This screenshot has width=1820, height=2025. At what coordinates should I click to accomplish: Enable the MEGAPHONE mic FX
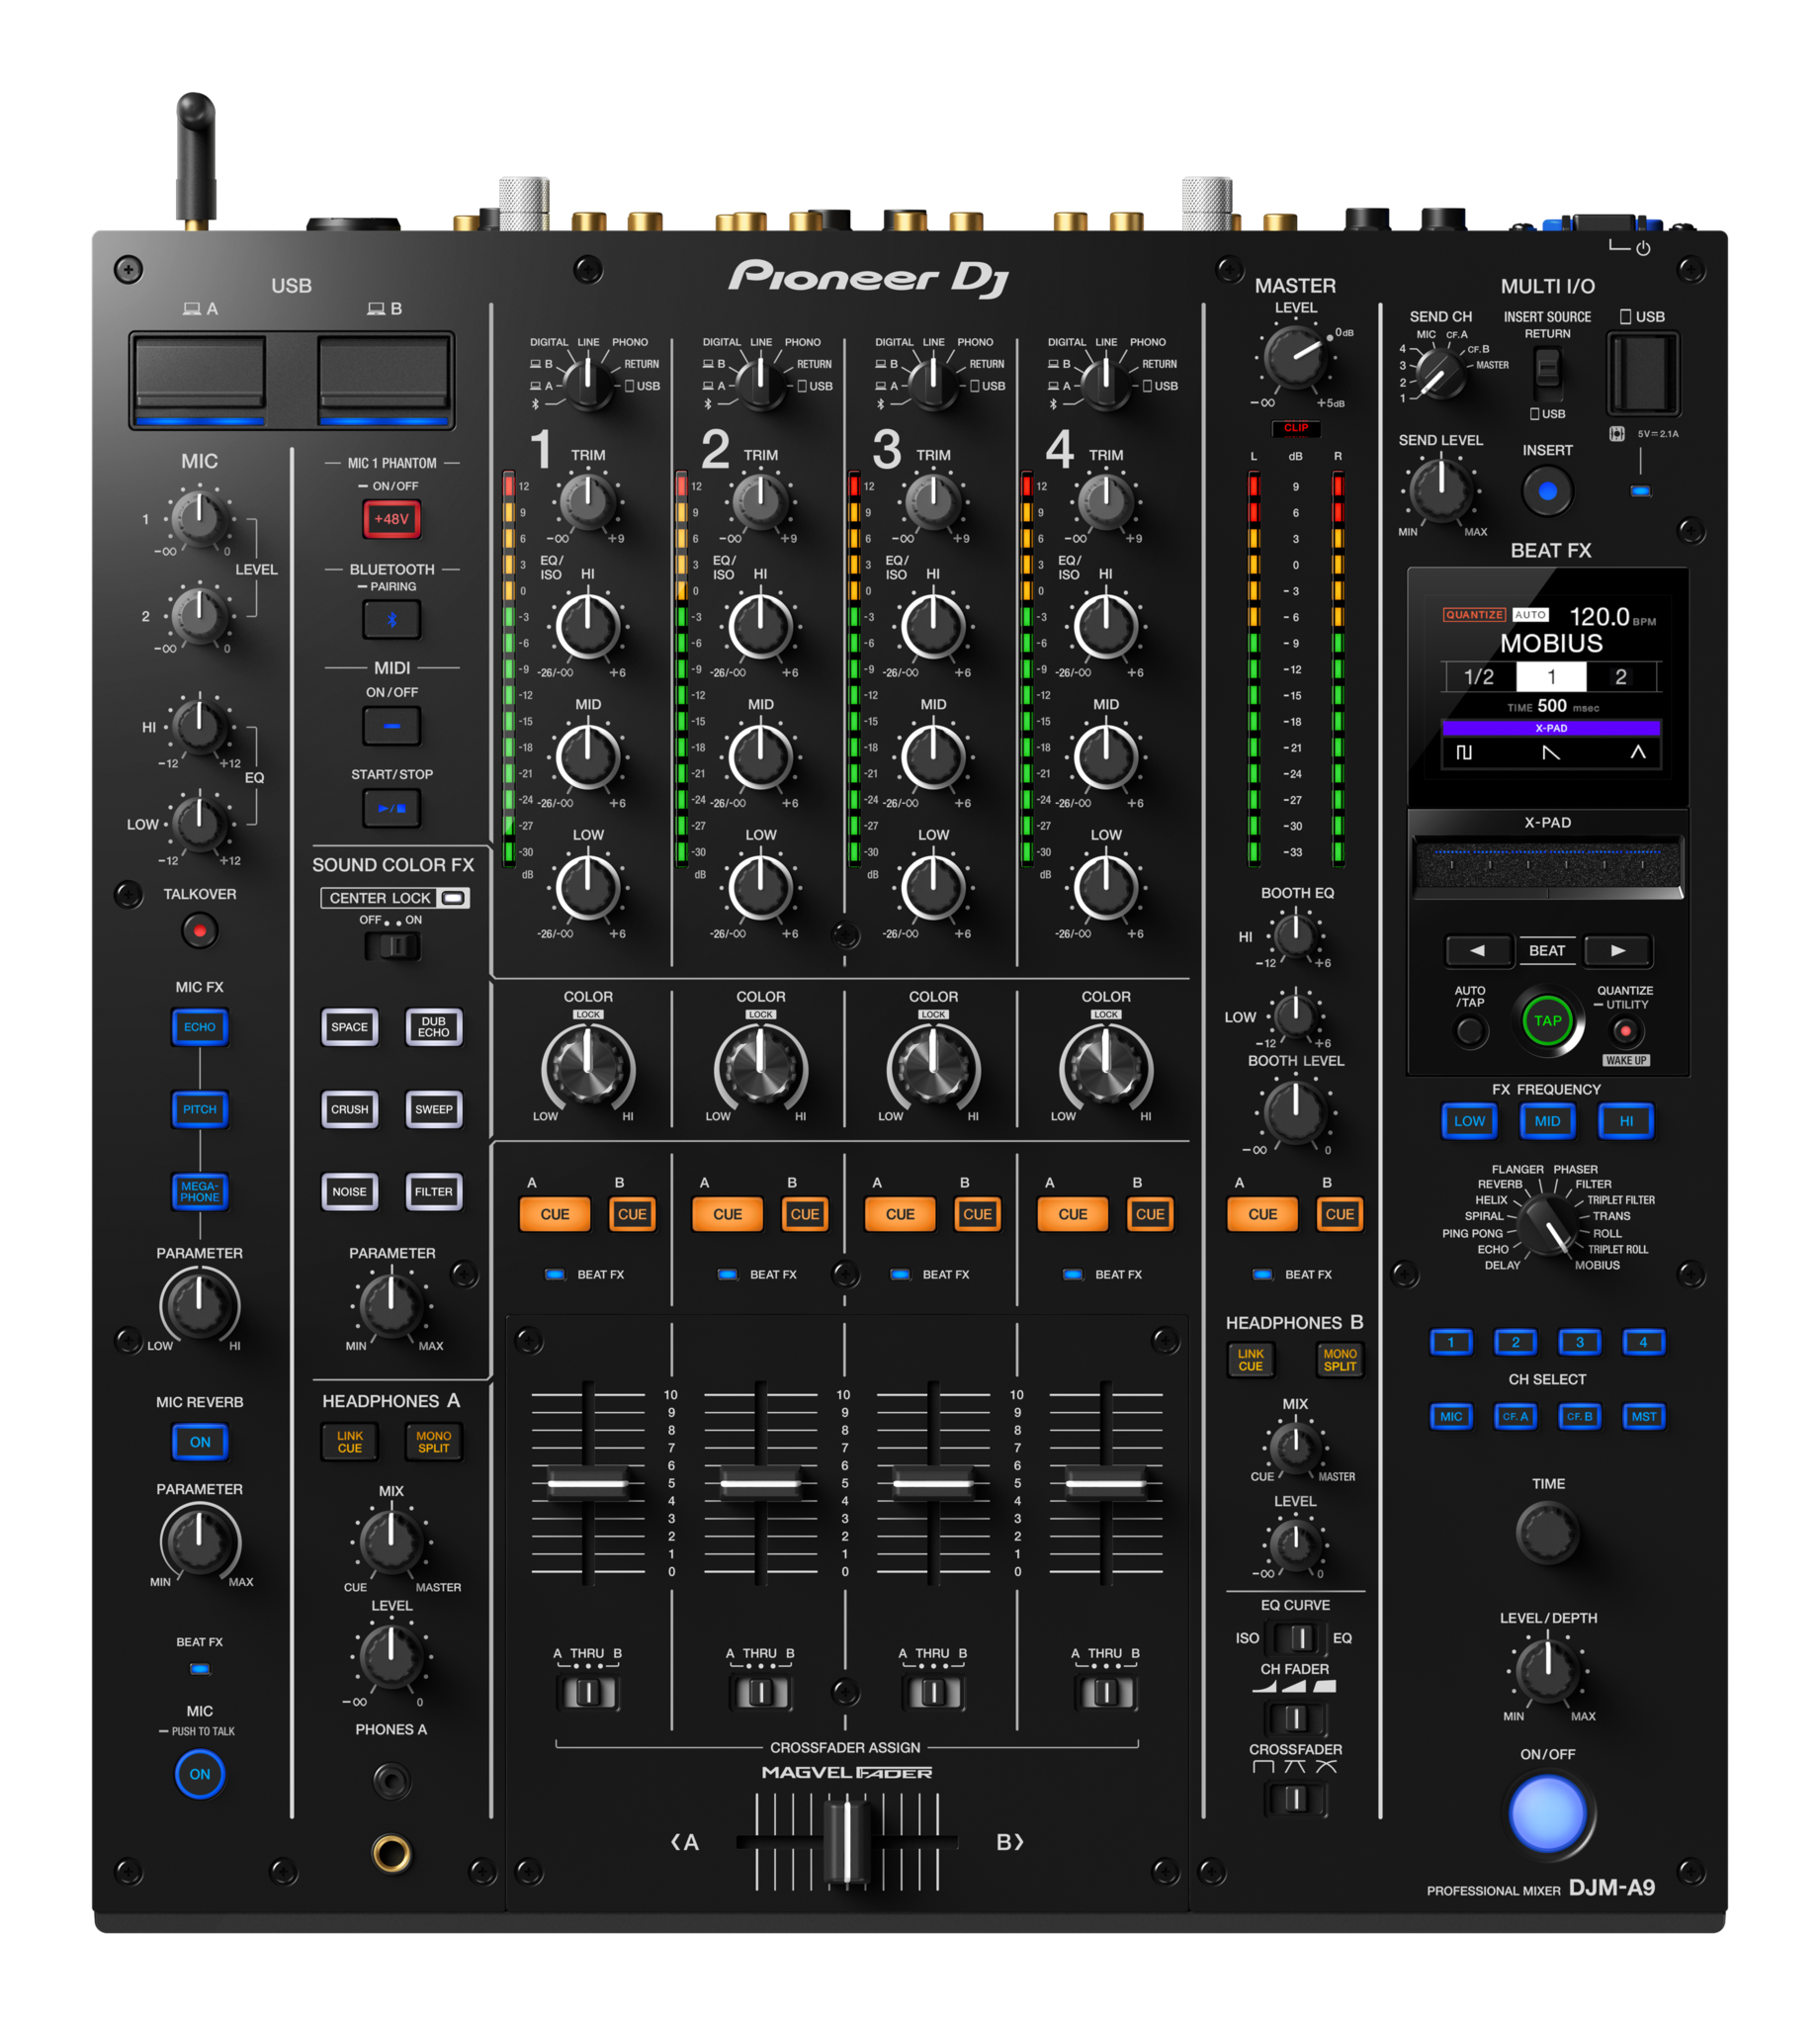point(200,1191)
